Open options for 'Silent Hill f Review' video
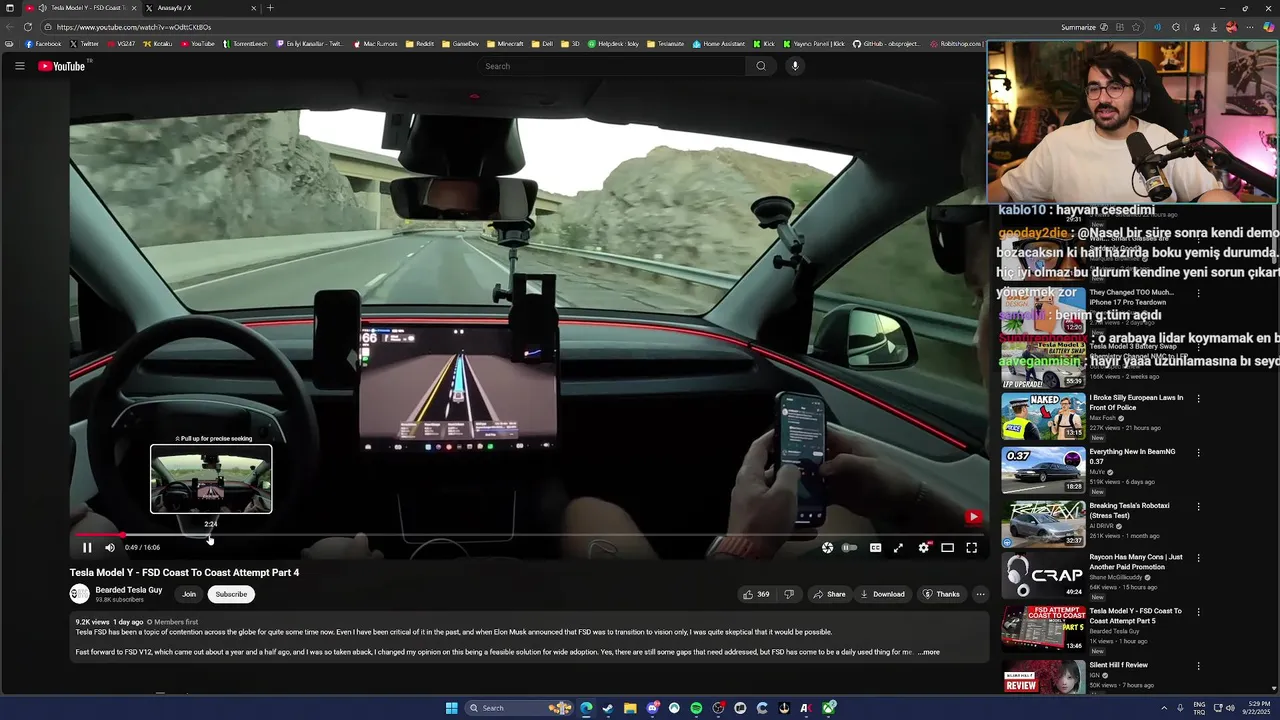 click(x=1198, y=666)
